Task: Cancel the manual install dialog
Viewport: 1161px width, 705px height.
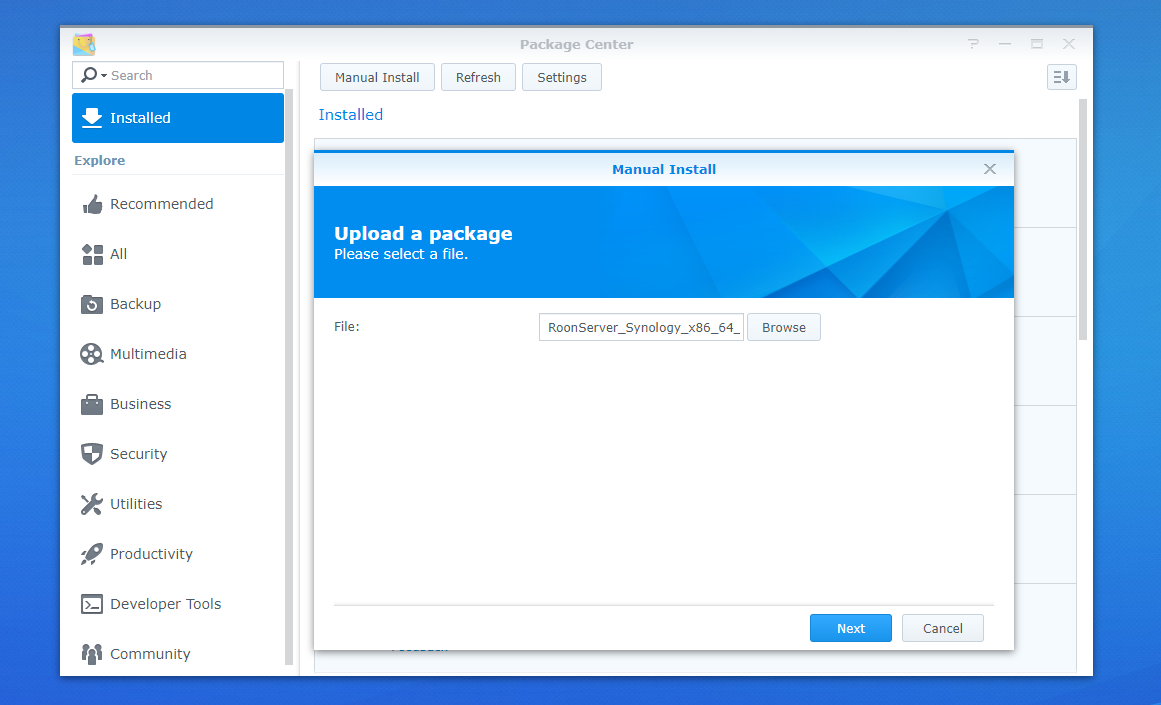Action: click(942, 628)
